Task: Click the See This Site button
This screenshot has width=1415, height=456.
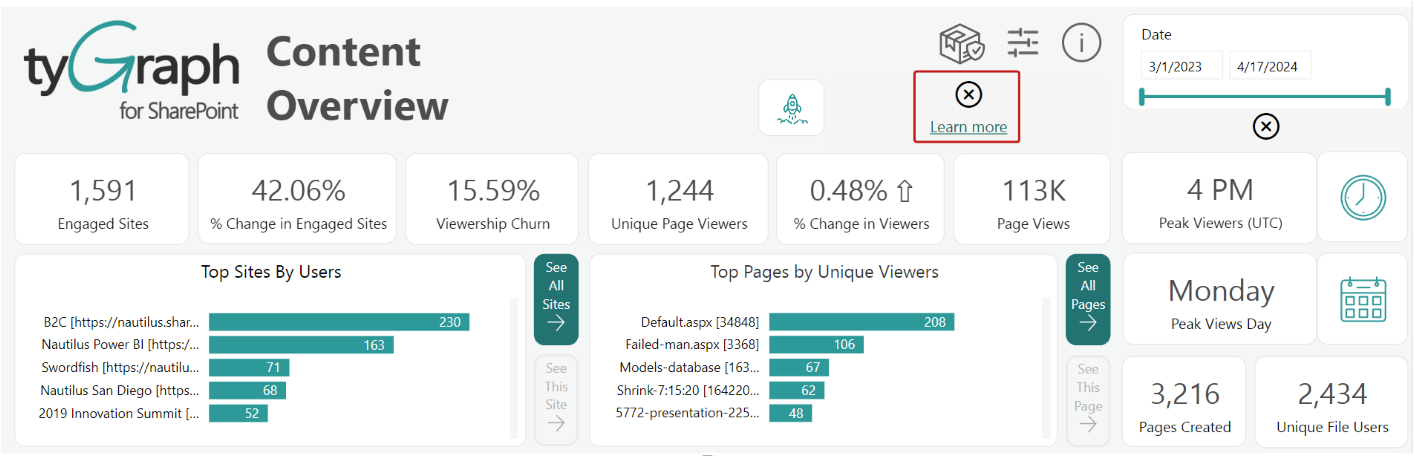Action: pos(556,399)
